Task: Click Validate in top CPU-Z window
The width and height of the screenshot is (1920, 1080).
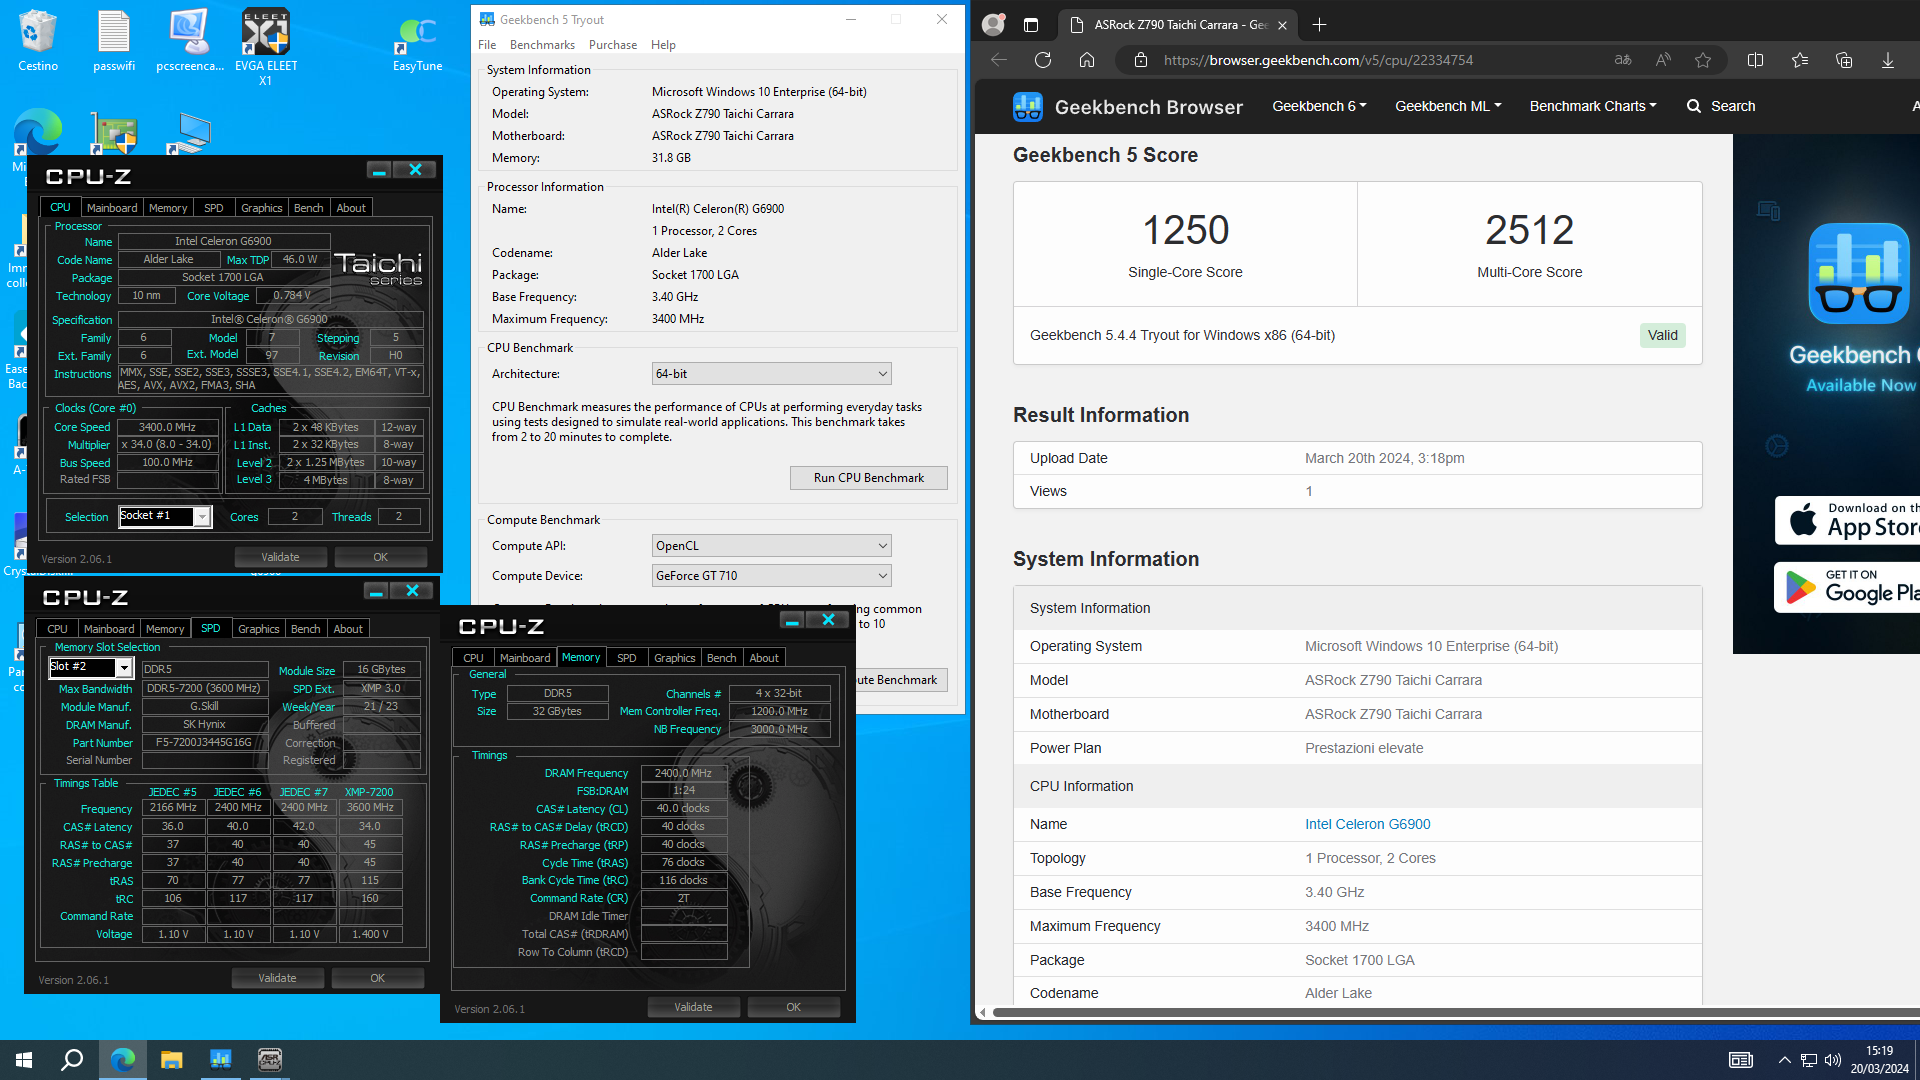Action: (x=280, y=557)
